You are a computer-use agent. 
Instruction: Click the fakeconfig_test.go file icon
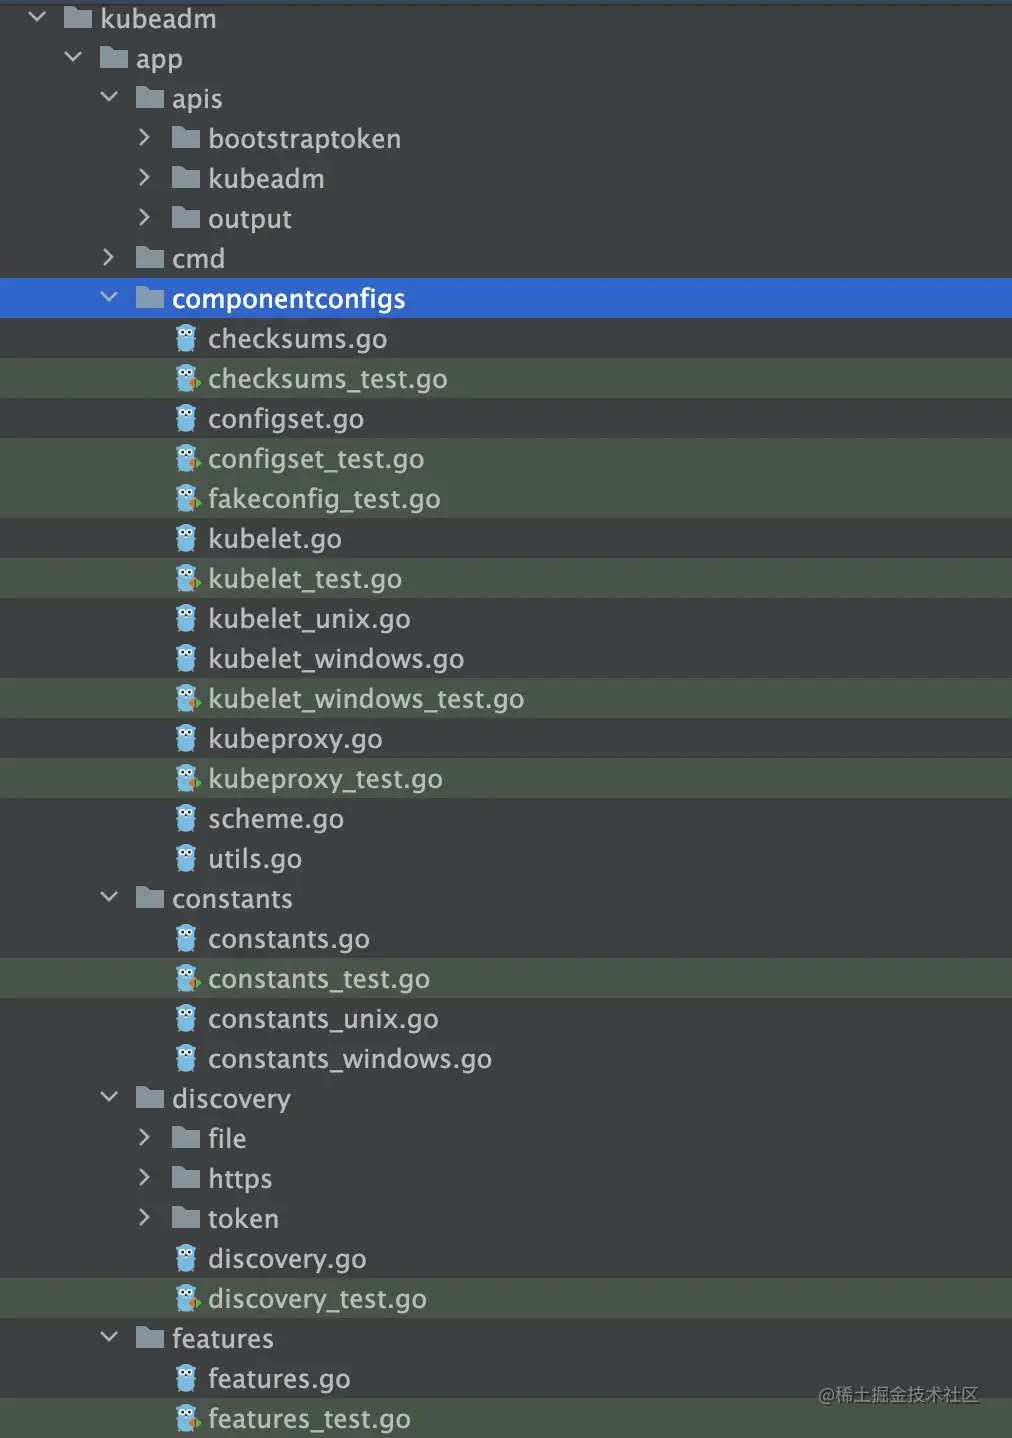coord(187,498)
